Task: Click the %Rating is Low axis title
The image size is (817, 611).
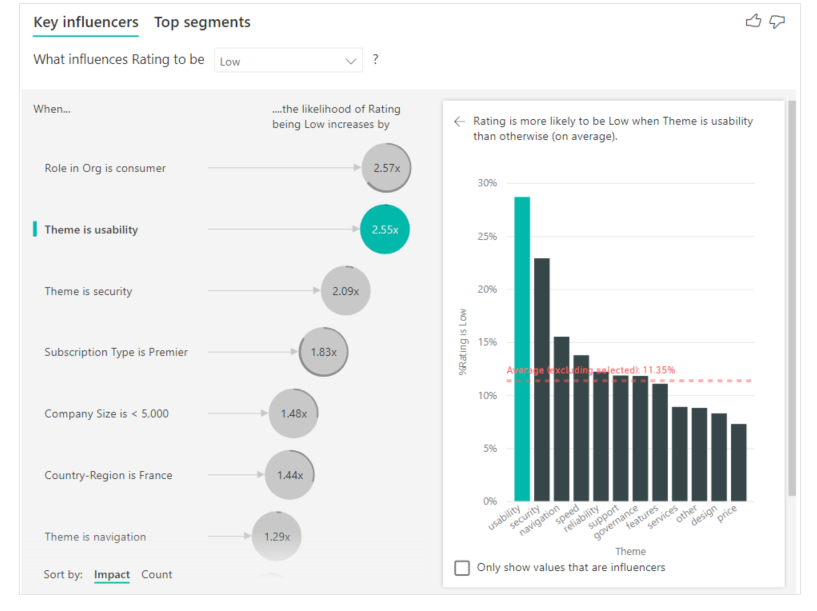Action: coord(463,342)
